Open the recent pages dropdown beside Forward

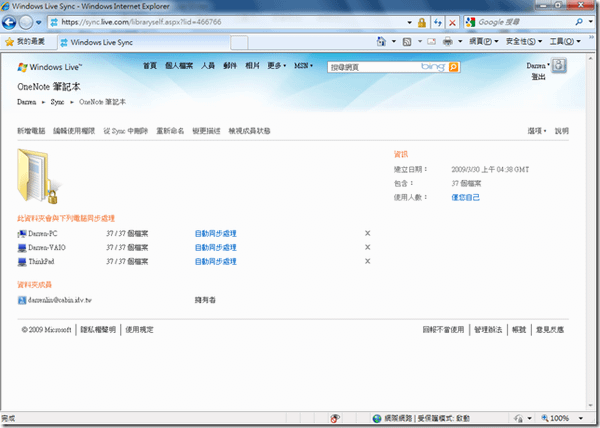[x=39, y=23]
